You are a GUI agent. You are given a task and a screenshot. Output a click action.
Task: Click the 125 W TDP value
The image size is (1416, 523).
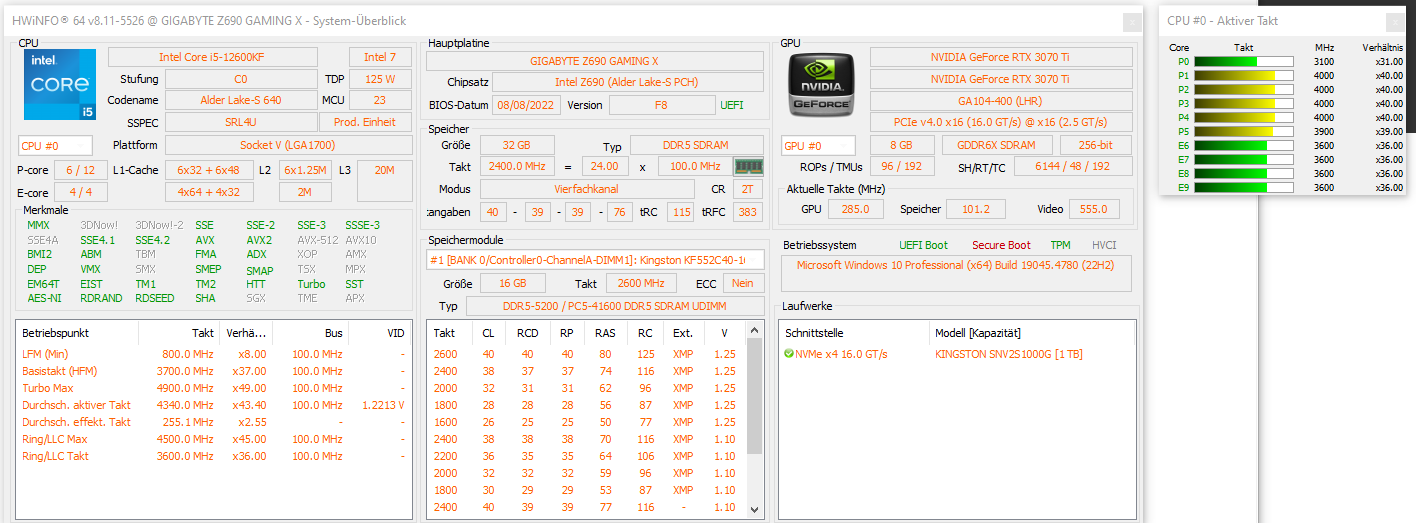point(380,79)
